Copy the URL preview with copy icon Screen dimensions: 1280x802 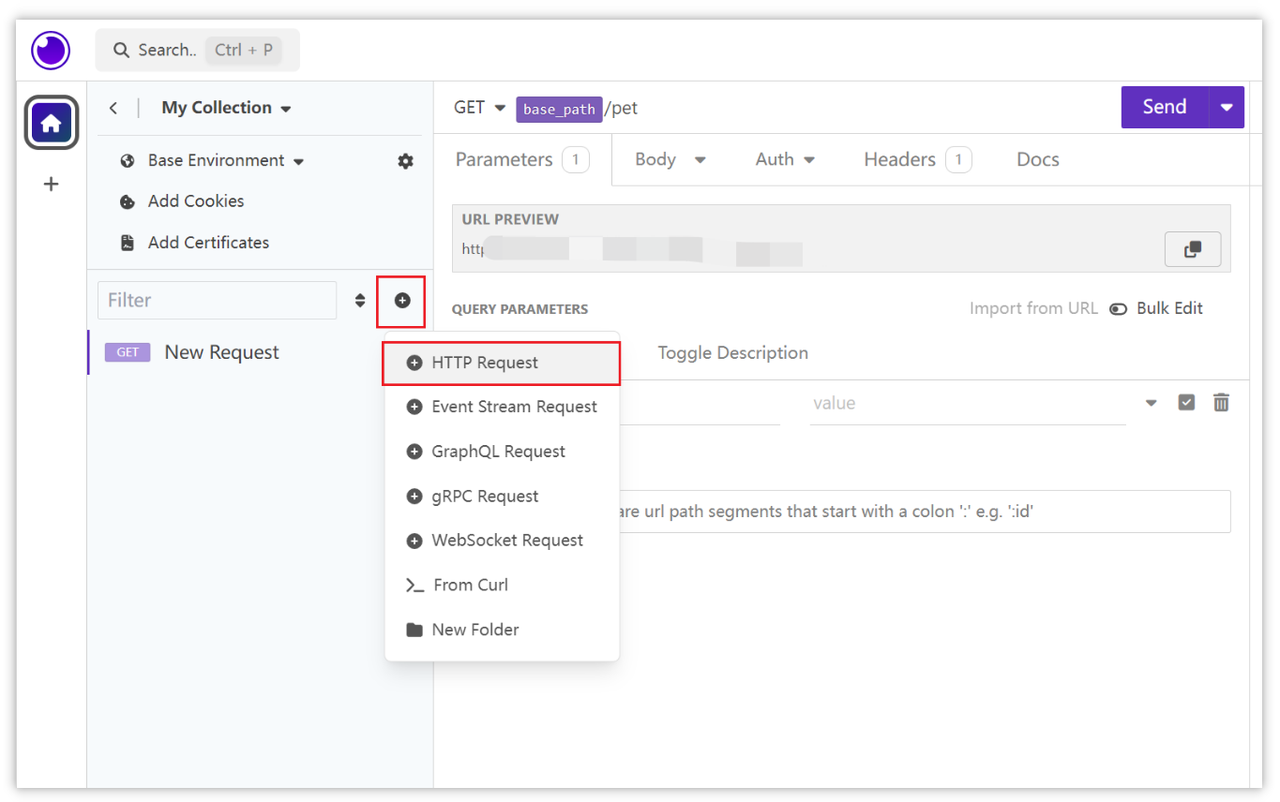[x=1193, y=249]
